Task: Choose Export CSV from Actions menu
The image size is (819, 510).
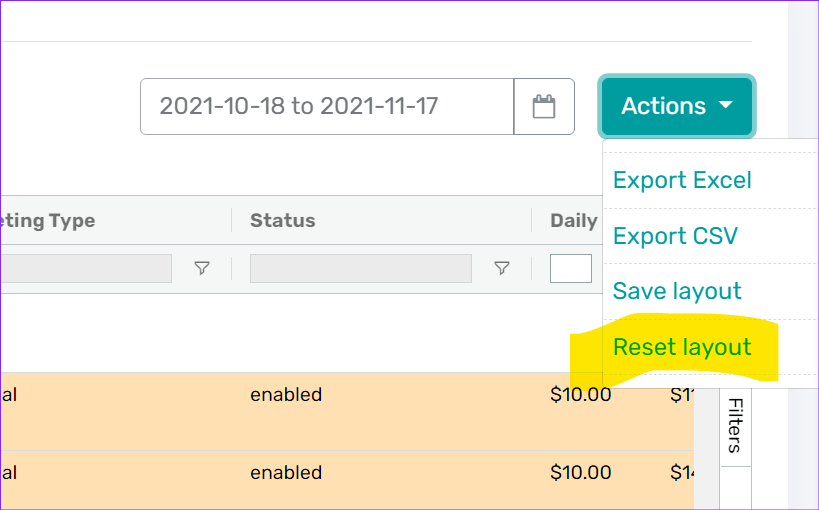Action: [675, 236]
